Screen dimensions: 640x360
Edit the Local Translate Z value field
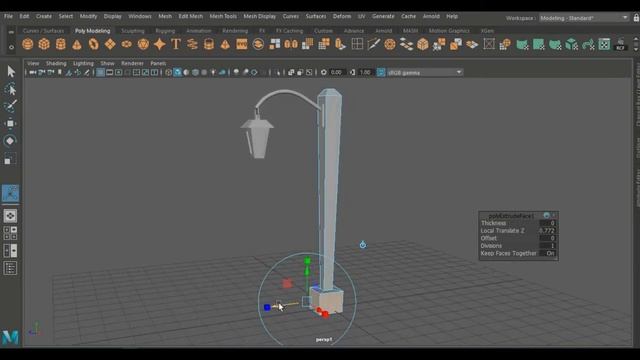point(547,231)
